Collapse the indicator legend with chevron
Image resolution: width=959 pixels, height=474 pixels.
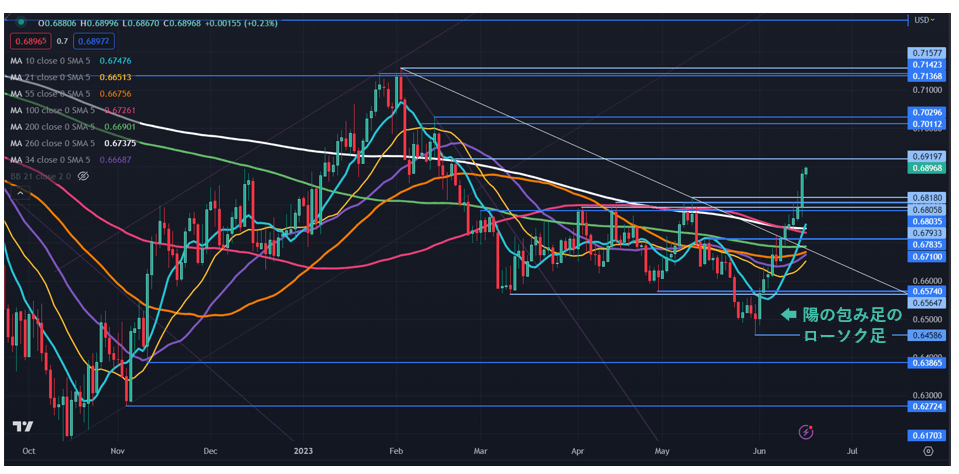pyautogui.click(x=20, y=193)
